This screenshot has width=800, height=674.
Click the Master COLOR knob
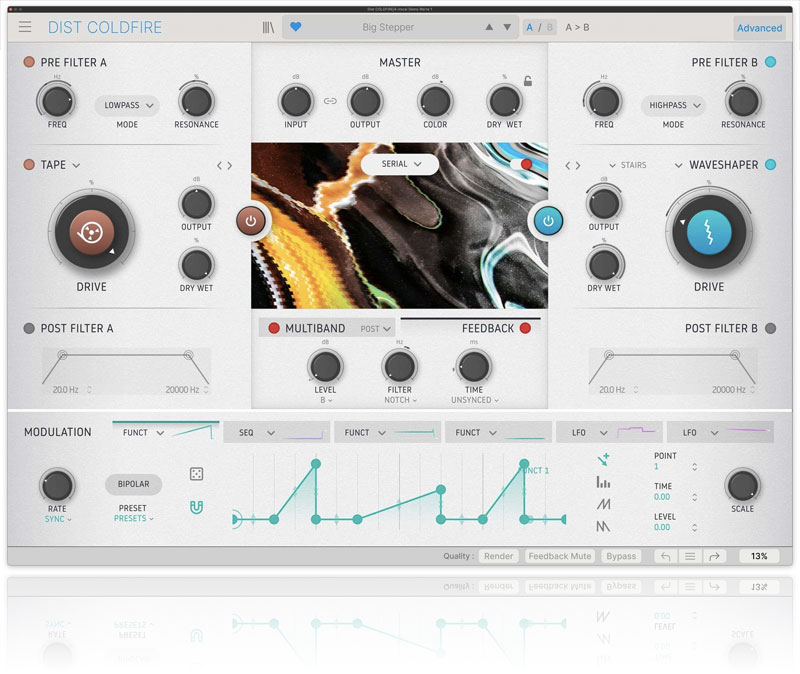pyautogui.click(x=435, y=101)
